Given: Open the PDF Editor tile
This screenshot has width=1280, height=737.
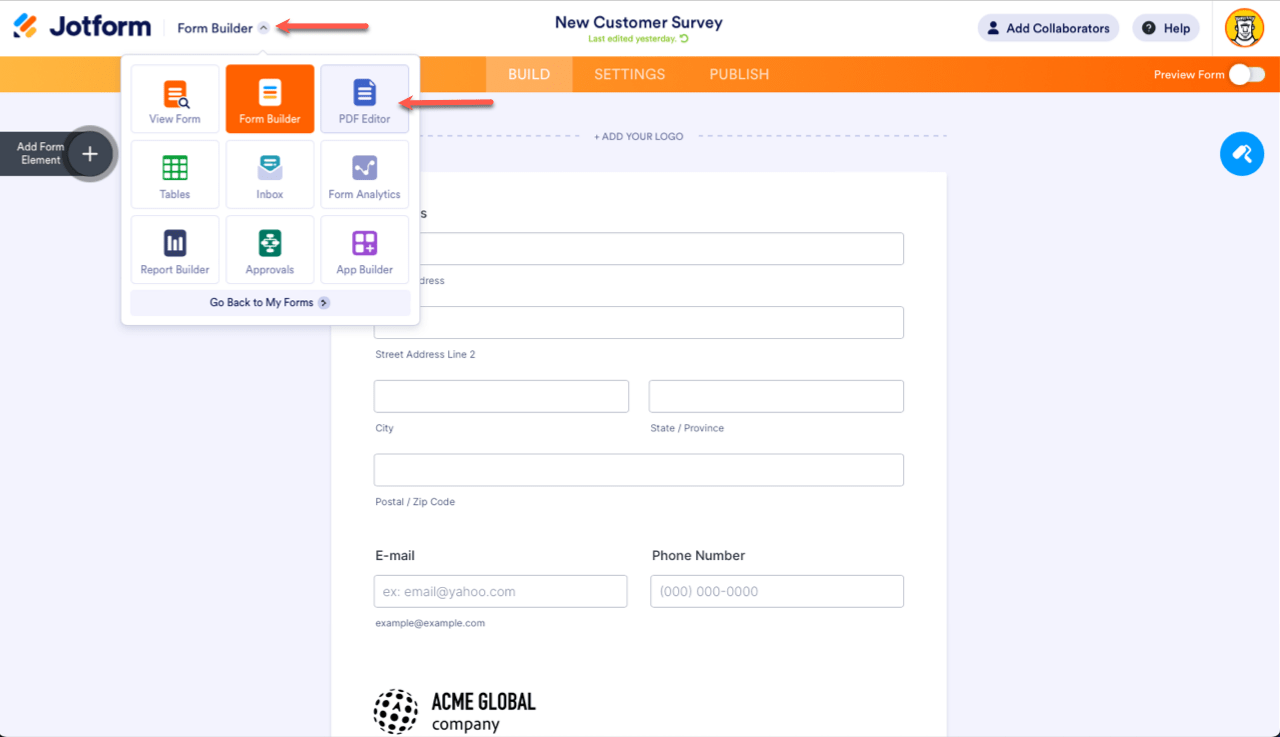Looking at the screenshot, I should pyautogui.click(x=365, y=99).
